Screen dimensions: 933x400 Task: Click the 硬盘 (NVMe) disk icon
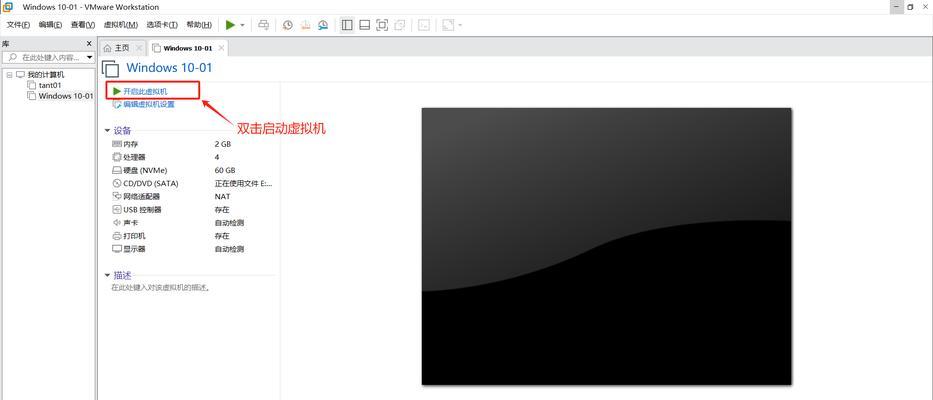(x=117, y=170)
